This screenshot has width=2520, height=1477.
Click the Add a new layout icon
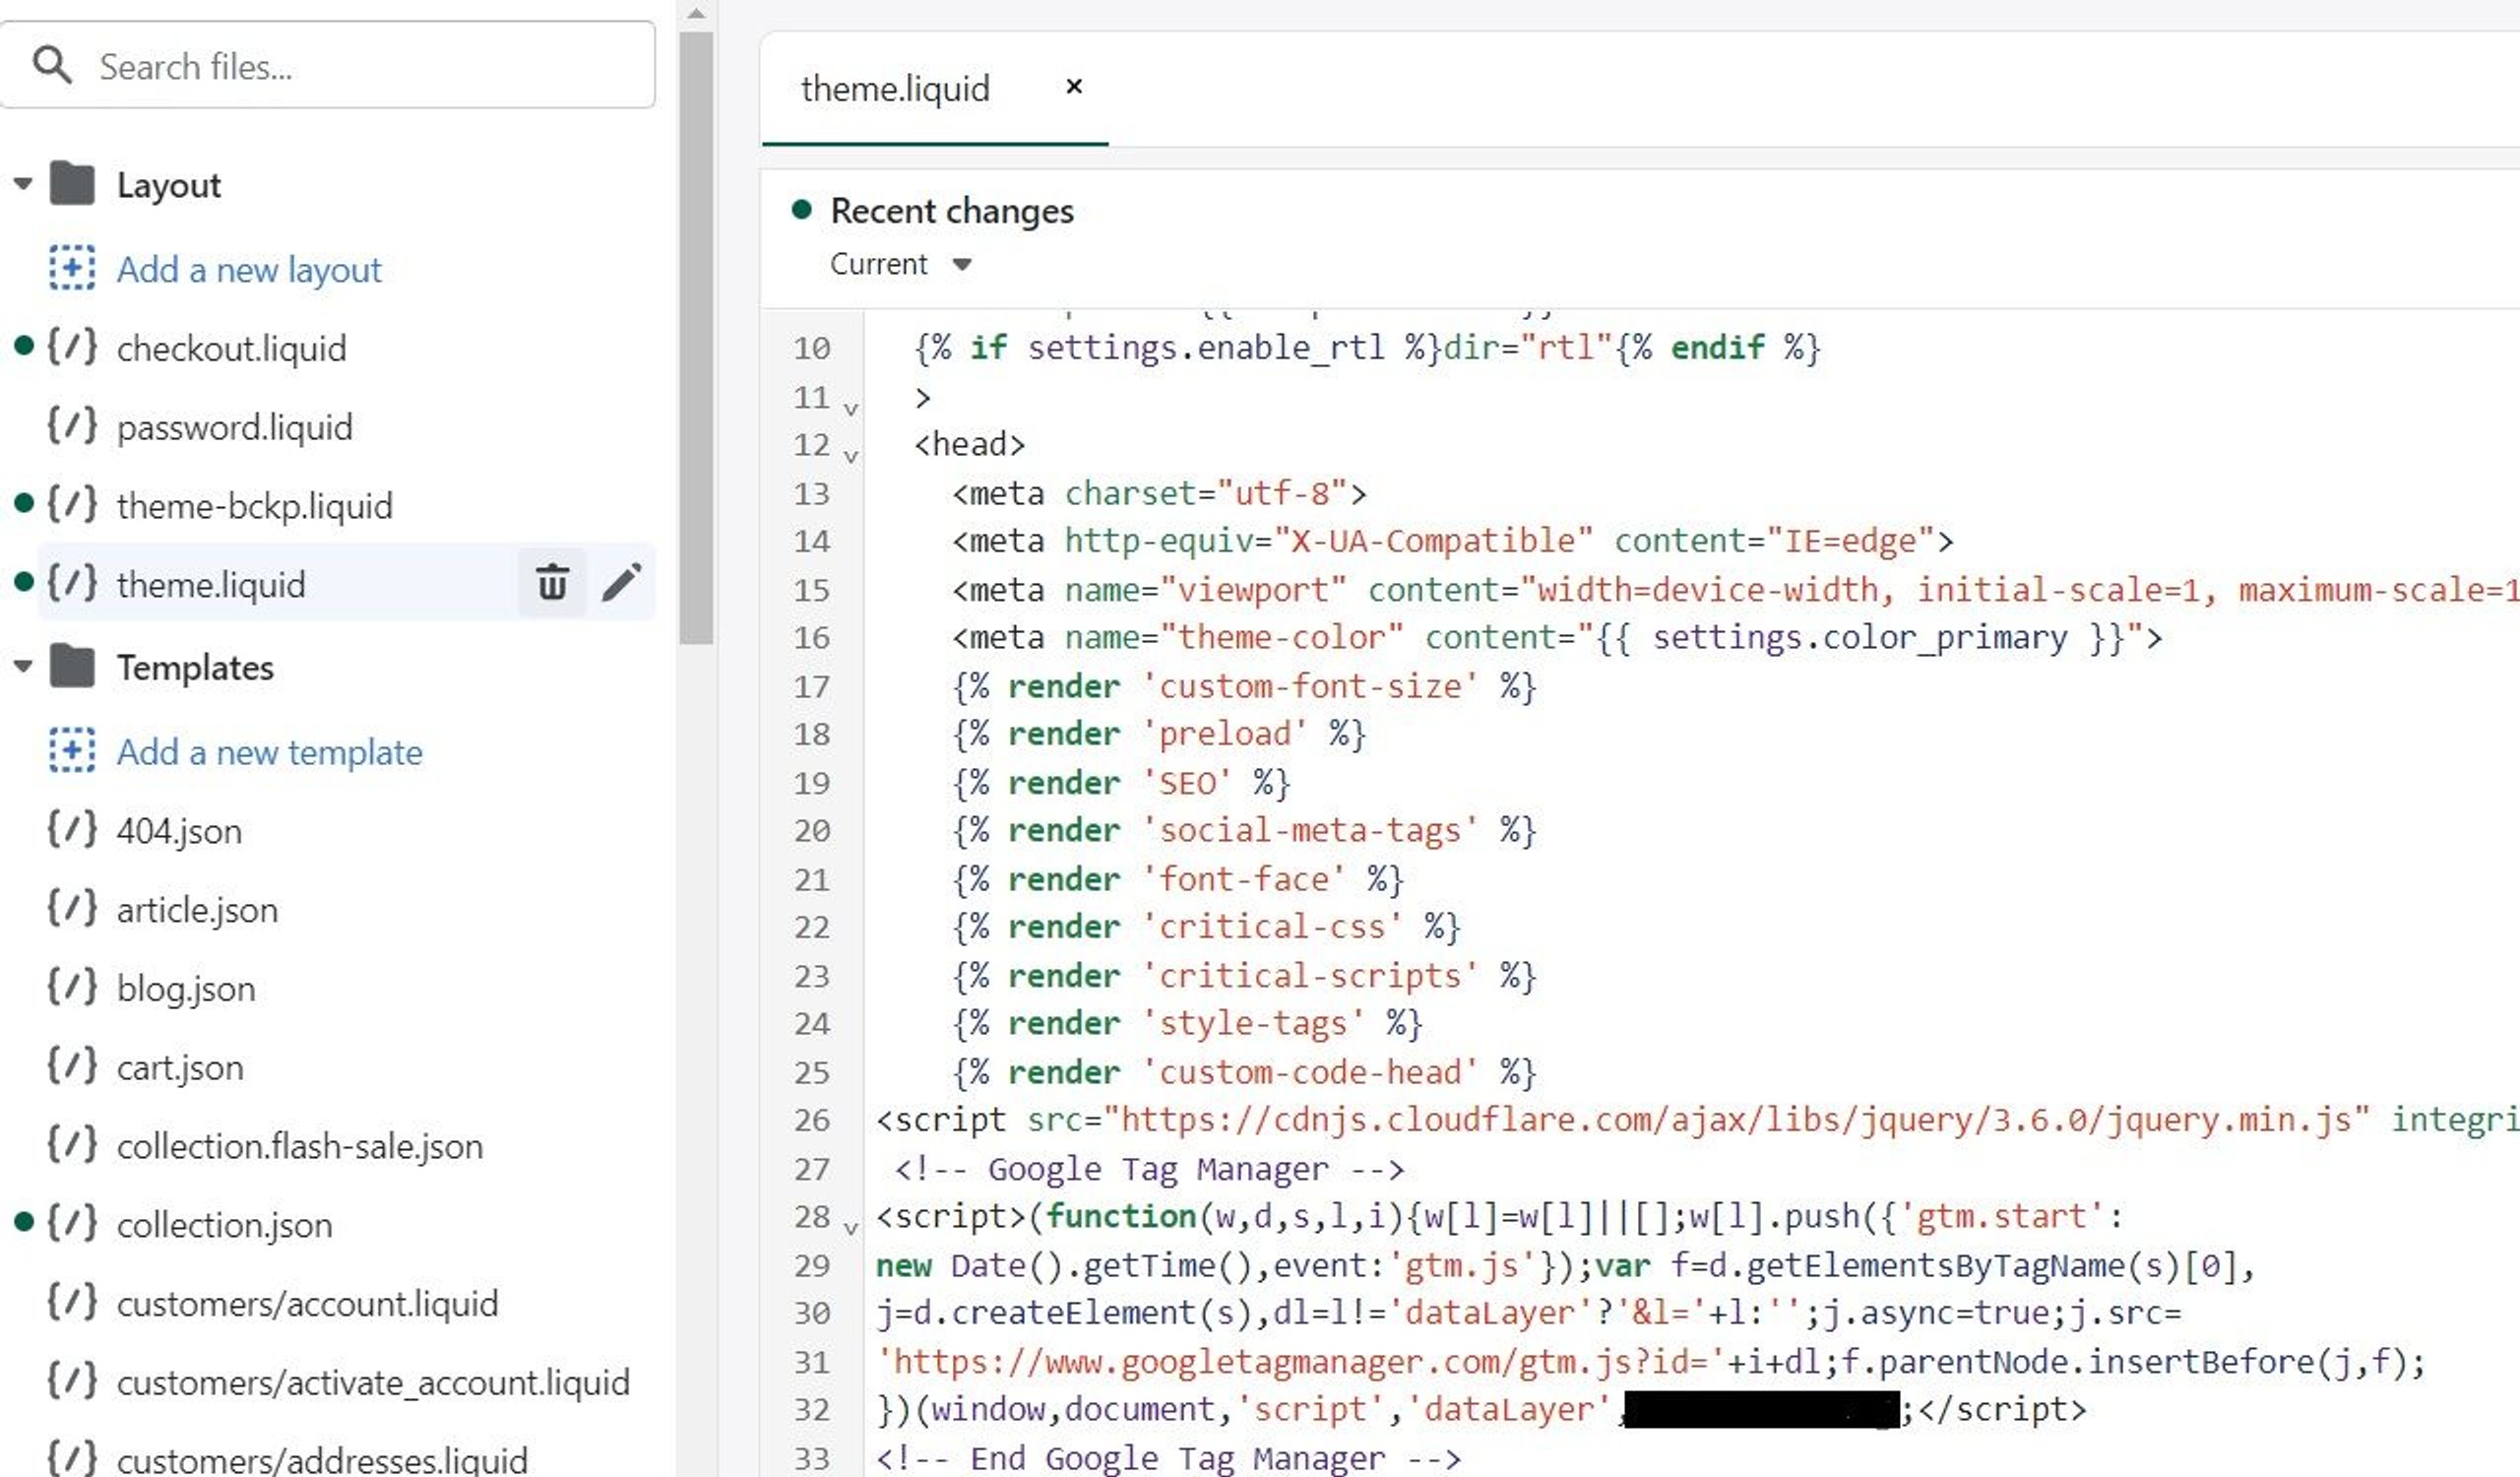pos(72,269)
